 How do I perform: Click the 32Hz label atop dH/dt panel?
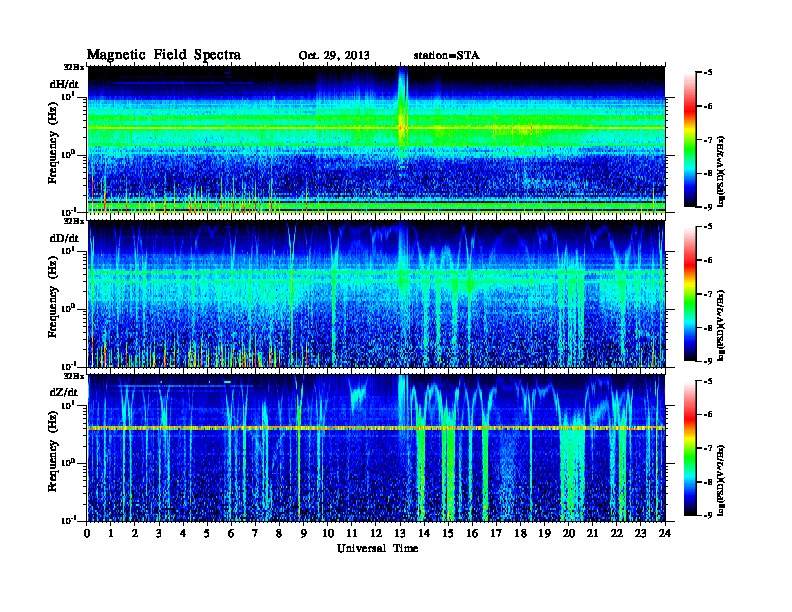click(x=74, y=67)
